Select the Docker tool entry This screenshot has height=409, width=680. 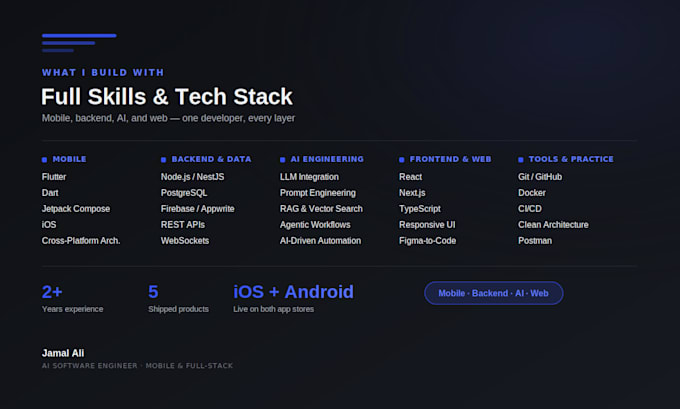532,193
